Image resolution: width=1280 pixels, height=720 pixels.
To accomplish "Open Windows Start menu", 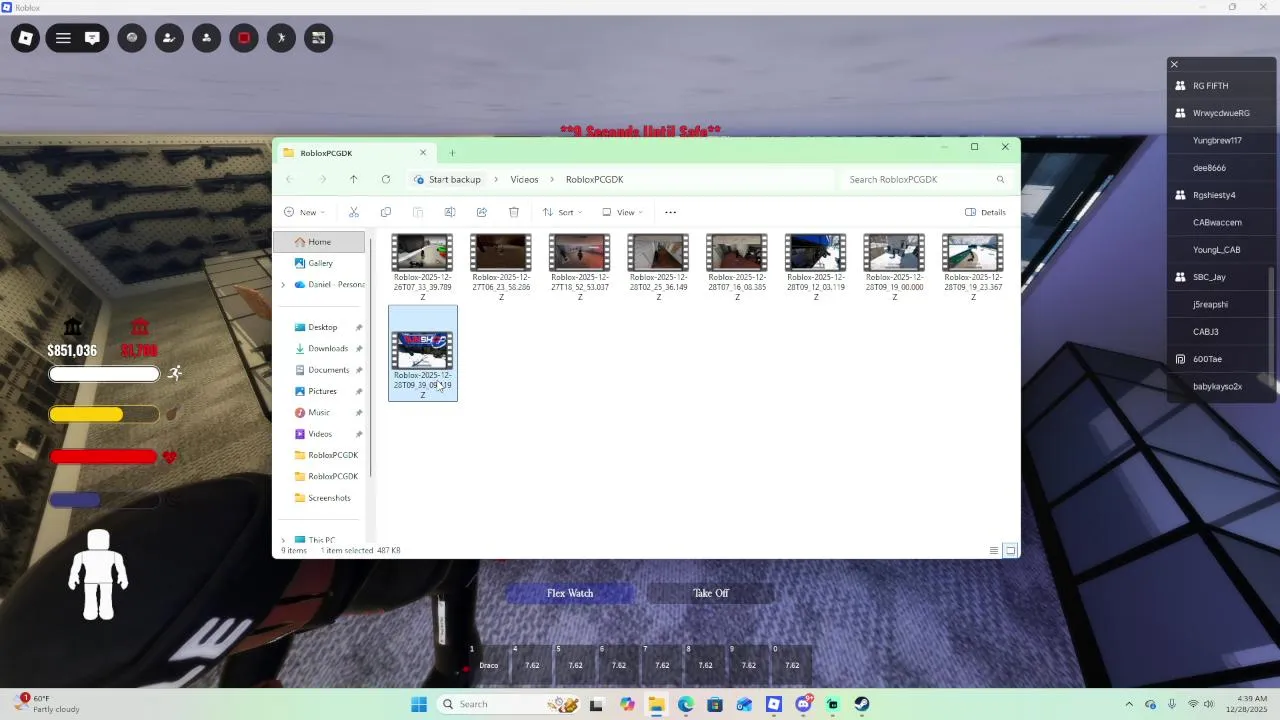I will [419, 704].
